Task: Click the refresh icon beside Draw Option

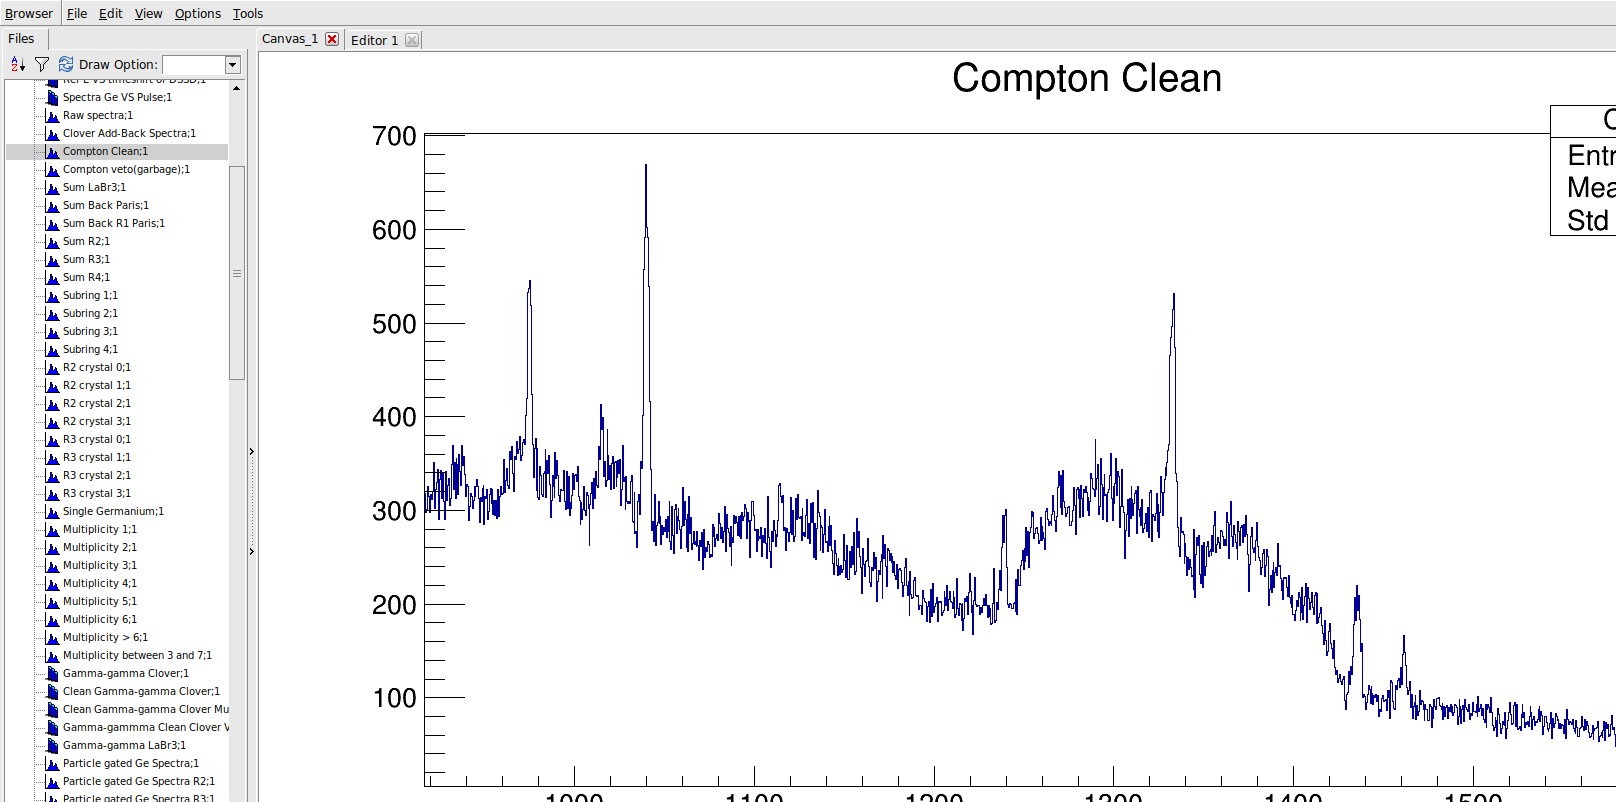Action: coord(66,64)
